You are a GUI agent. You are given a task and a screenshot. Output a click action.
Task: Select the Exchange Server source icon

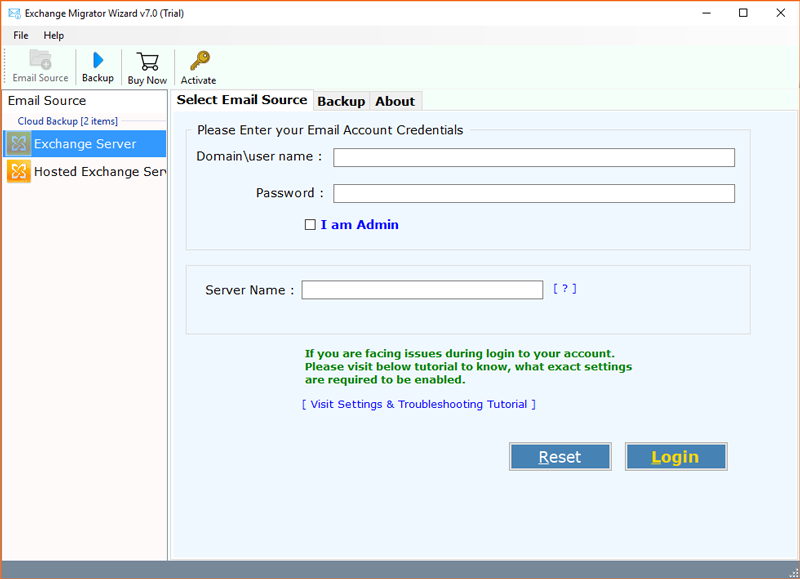pyautogui.click(x=18, y=144)
